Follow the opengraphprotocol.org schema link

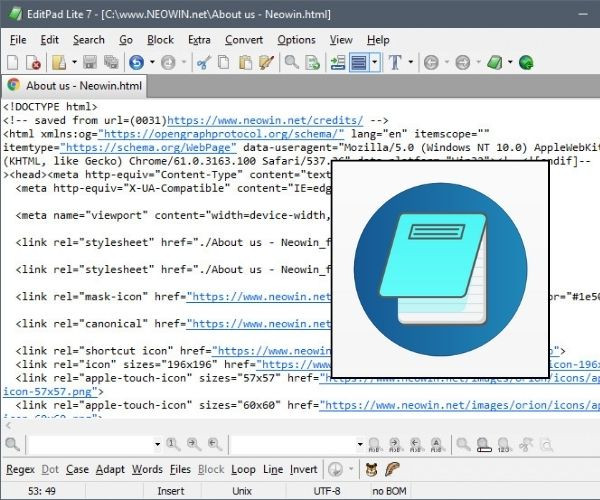pyautogui.click(x=221, y=134)
